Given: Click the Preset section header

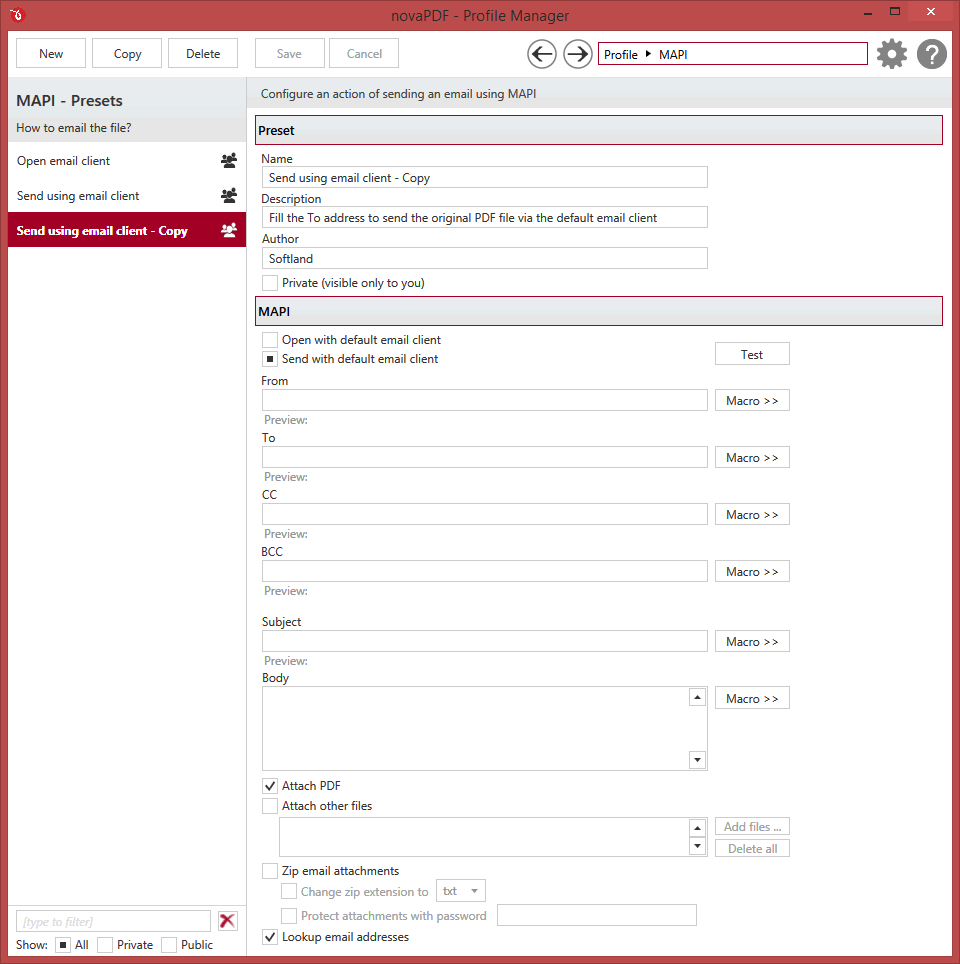Looking at the screenshot, I should pos(599,130).
